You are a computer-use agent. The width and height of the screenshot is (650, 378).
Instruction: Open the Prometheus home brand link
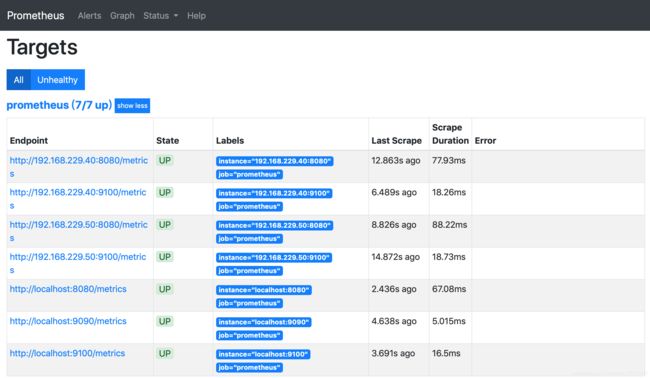[x=36, y=16]
